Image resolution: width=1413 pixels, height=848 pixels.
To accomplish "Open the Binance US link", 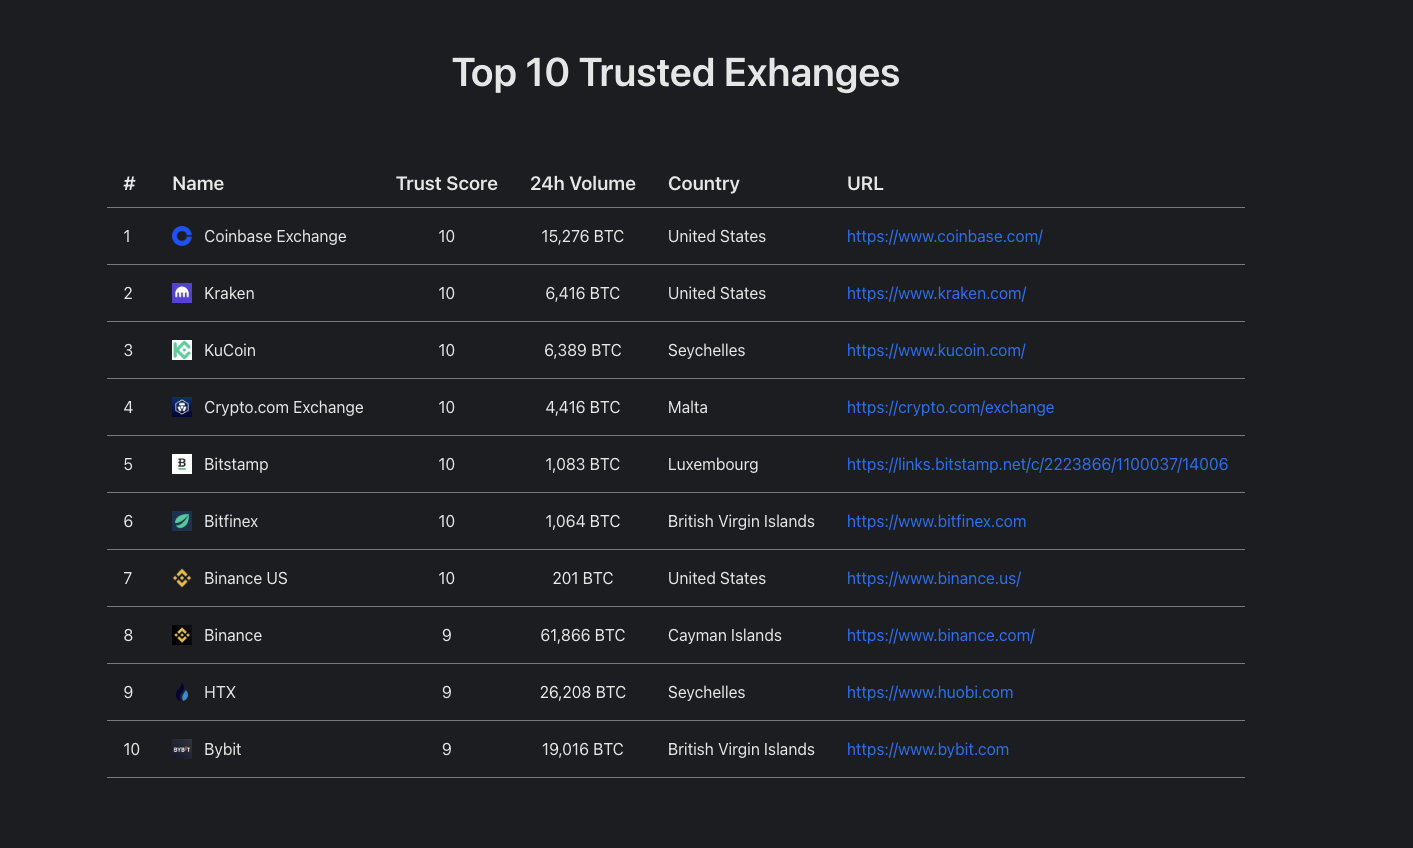I will coord(933,578).
